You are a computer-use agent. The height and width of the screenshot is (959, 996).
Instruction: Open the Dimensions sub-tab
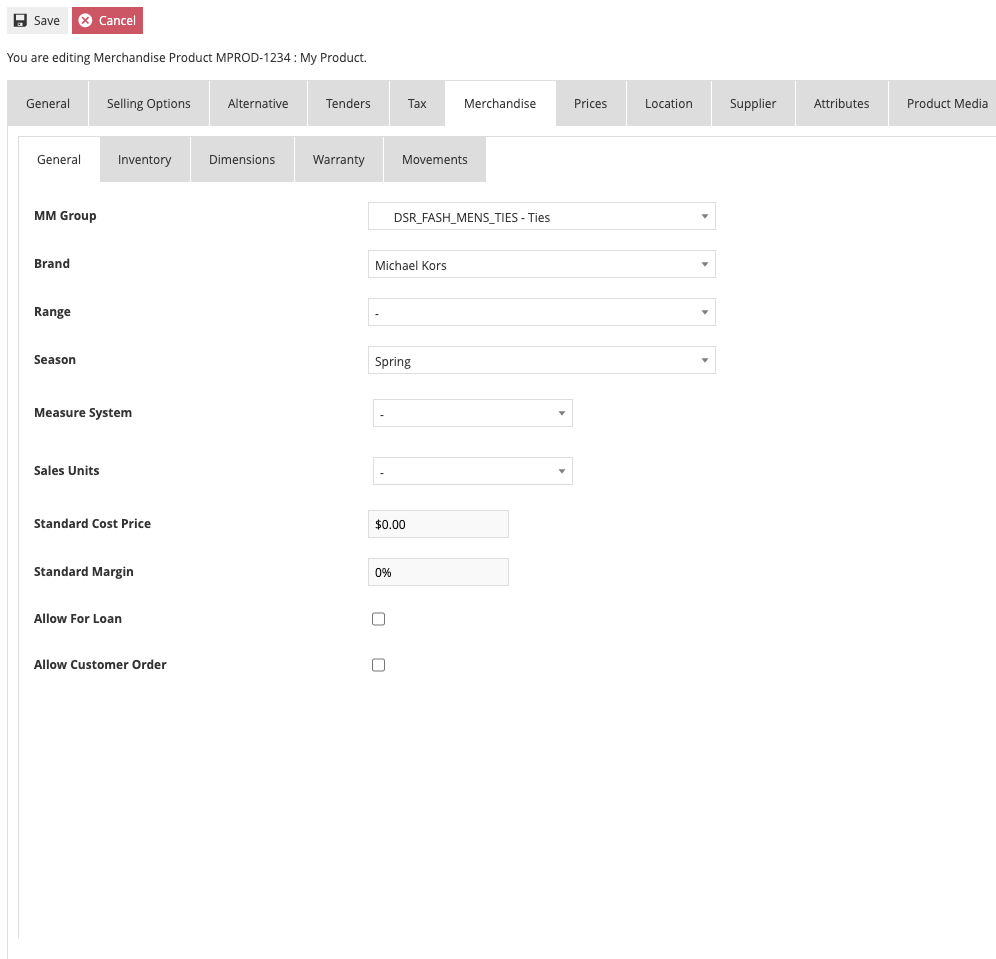coord(242,159)
